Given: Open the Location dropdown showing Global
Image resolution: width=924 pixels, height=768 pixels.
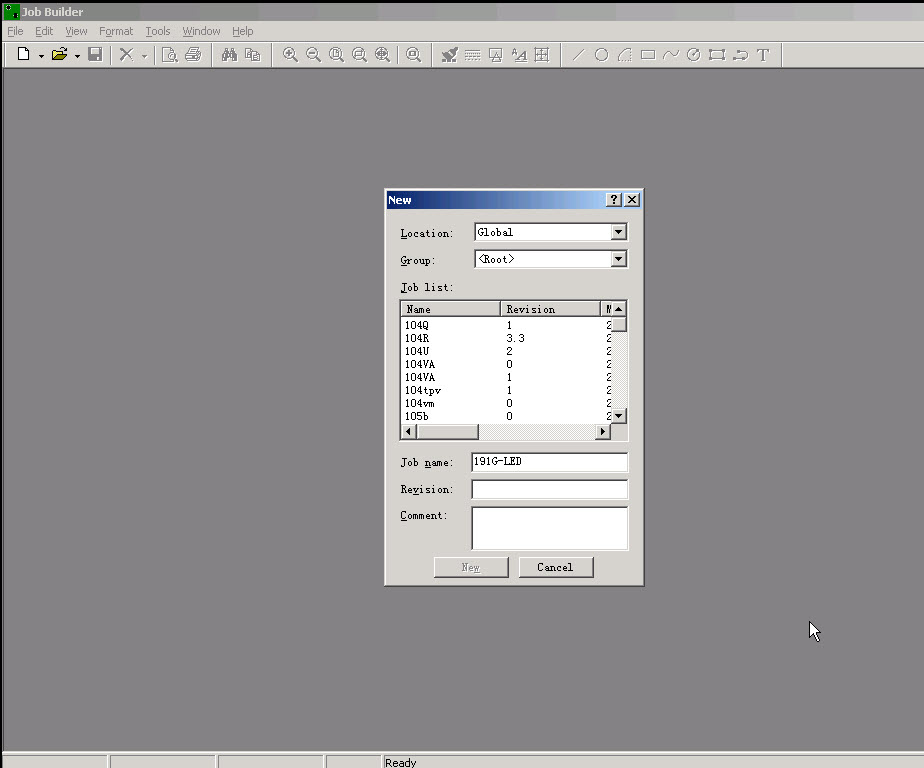Looking at the screenshot, I should [618, 232].
